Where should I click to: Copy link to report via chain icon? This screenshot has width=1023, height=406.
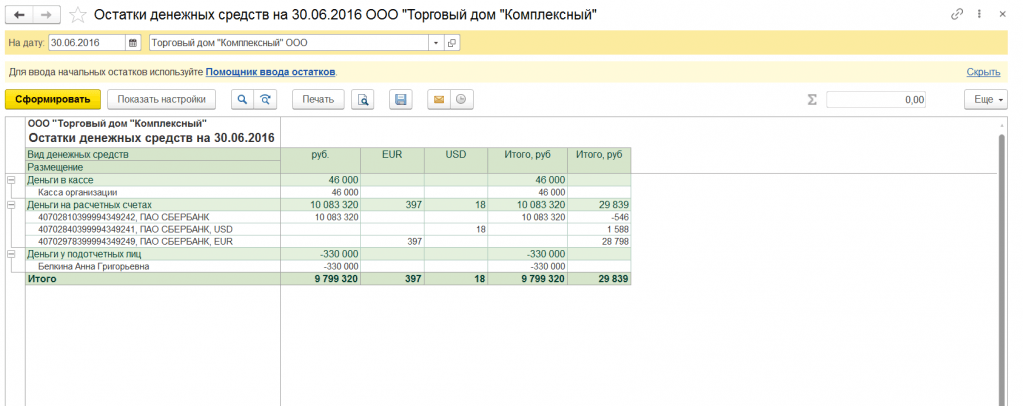pyautogui.click(x=960, y=16)
